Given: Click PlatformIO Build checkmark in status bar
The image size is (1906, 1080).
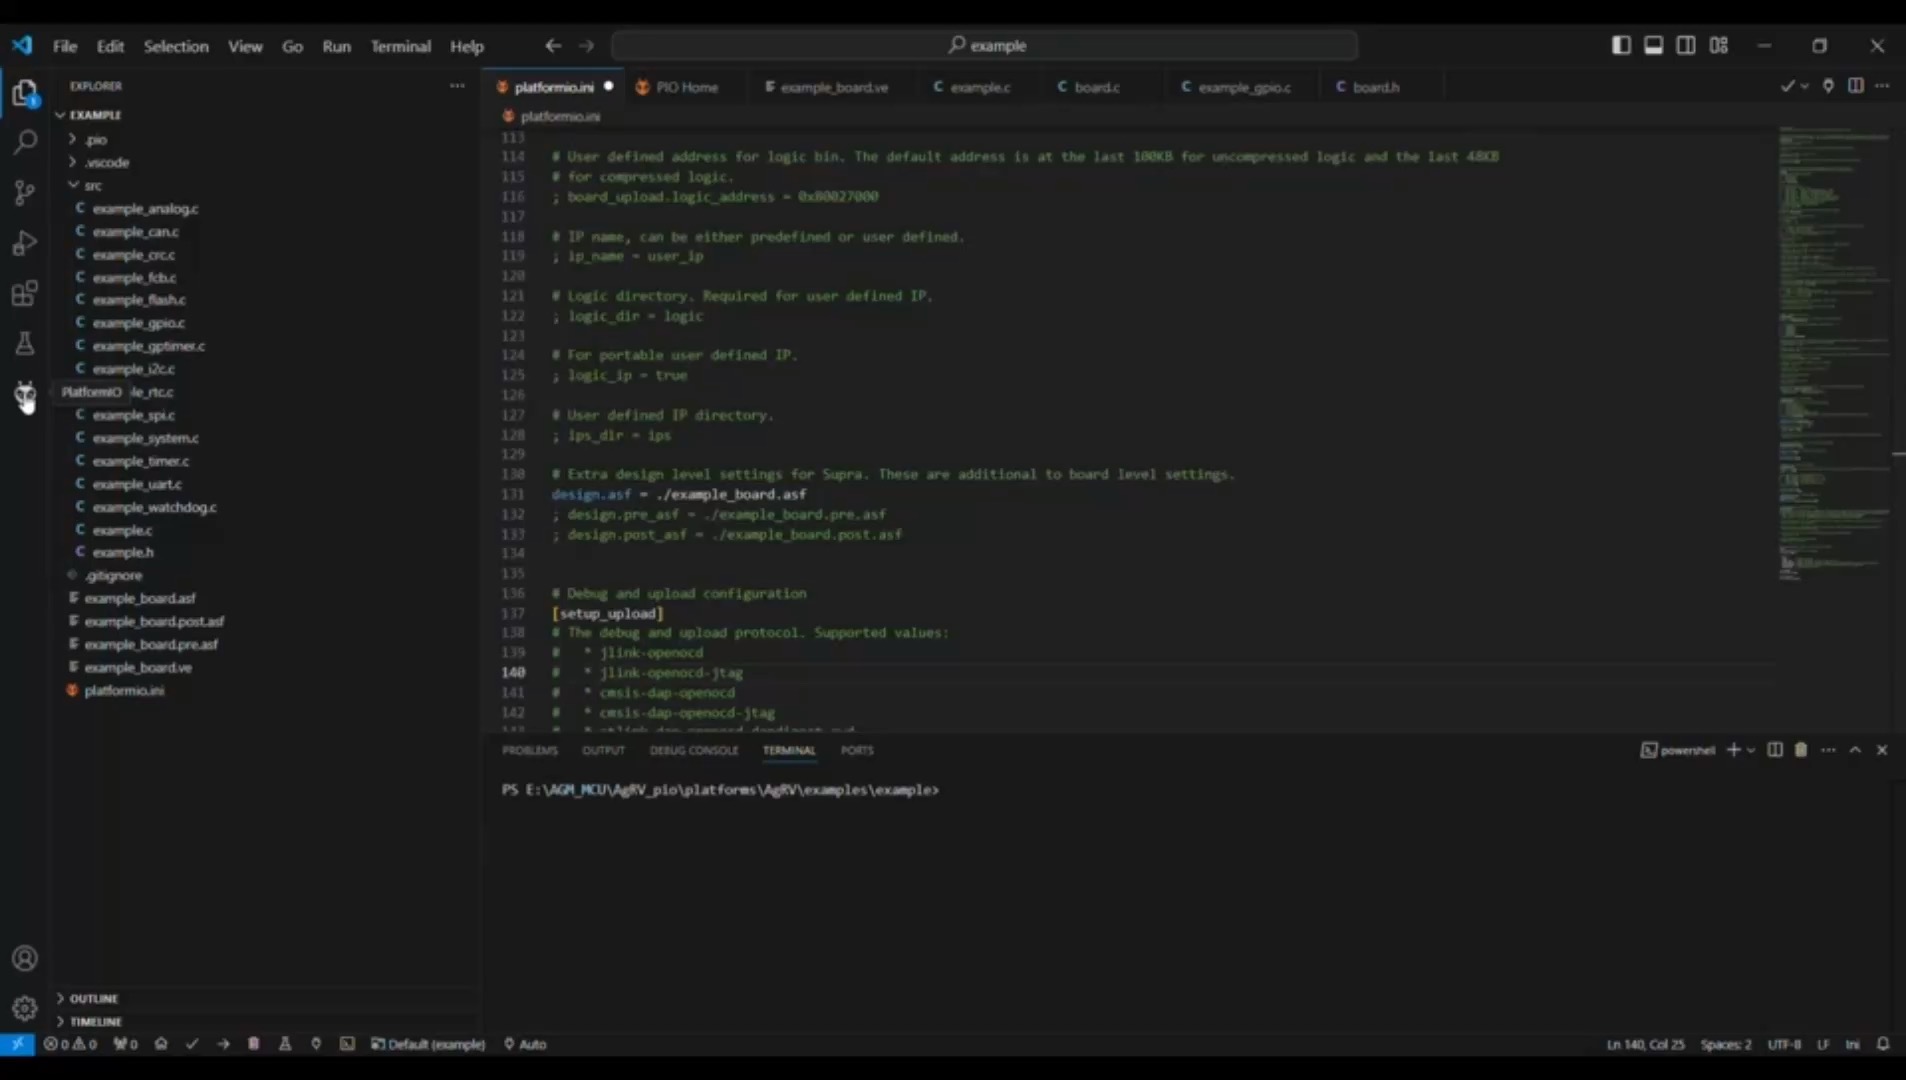Looking at the screenshot, I should tap(192, 1044).
